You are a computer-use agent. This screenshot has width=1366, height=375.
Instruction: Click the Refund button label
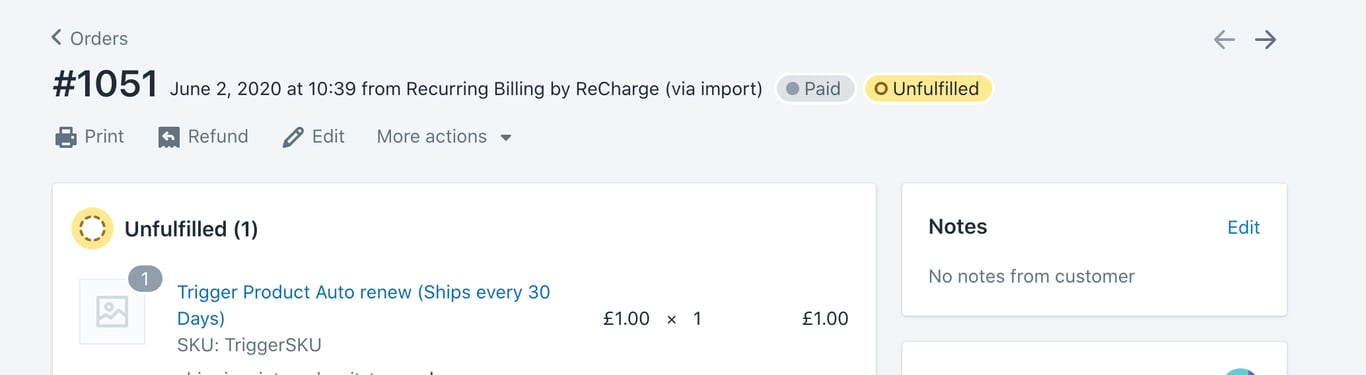click(218, 137)
